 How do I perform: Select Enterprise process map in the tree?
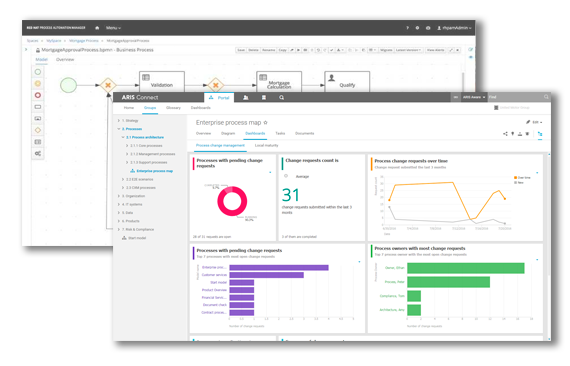[x=152, y=171]
